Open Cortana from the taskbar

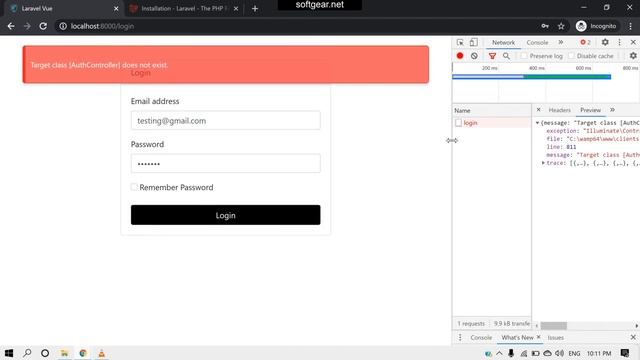tap(45, 353)
